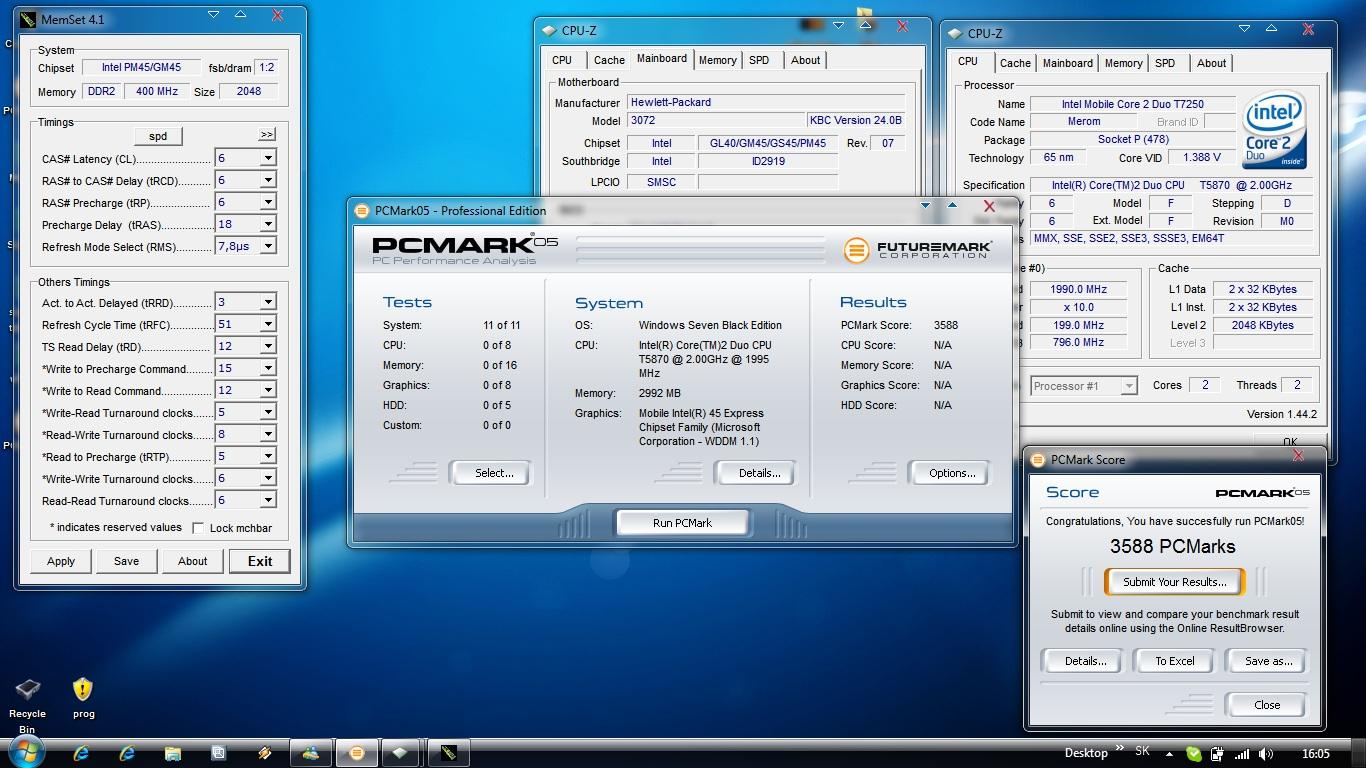Open the Precharge Delay (tRAS) dropdown
This screenshot has height=768, width=1366.
coord(267,224)
